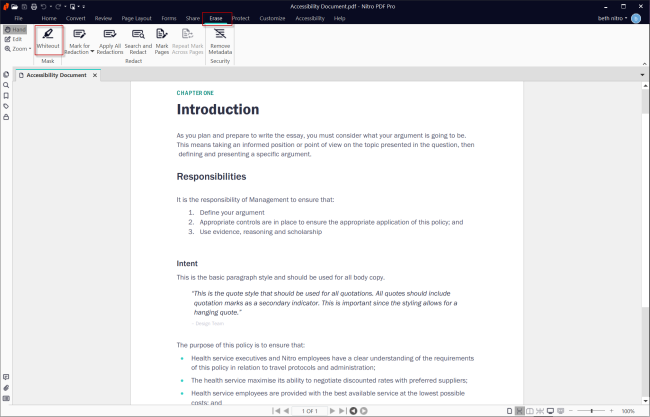Open the search pane magnifier icon

click(x=6, y=85)
